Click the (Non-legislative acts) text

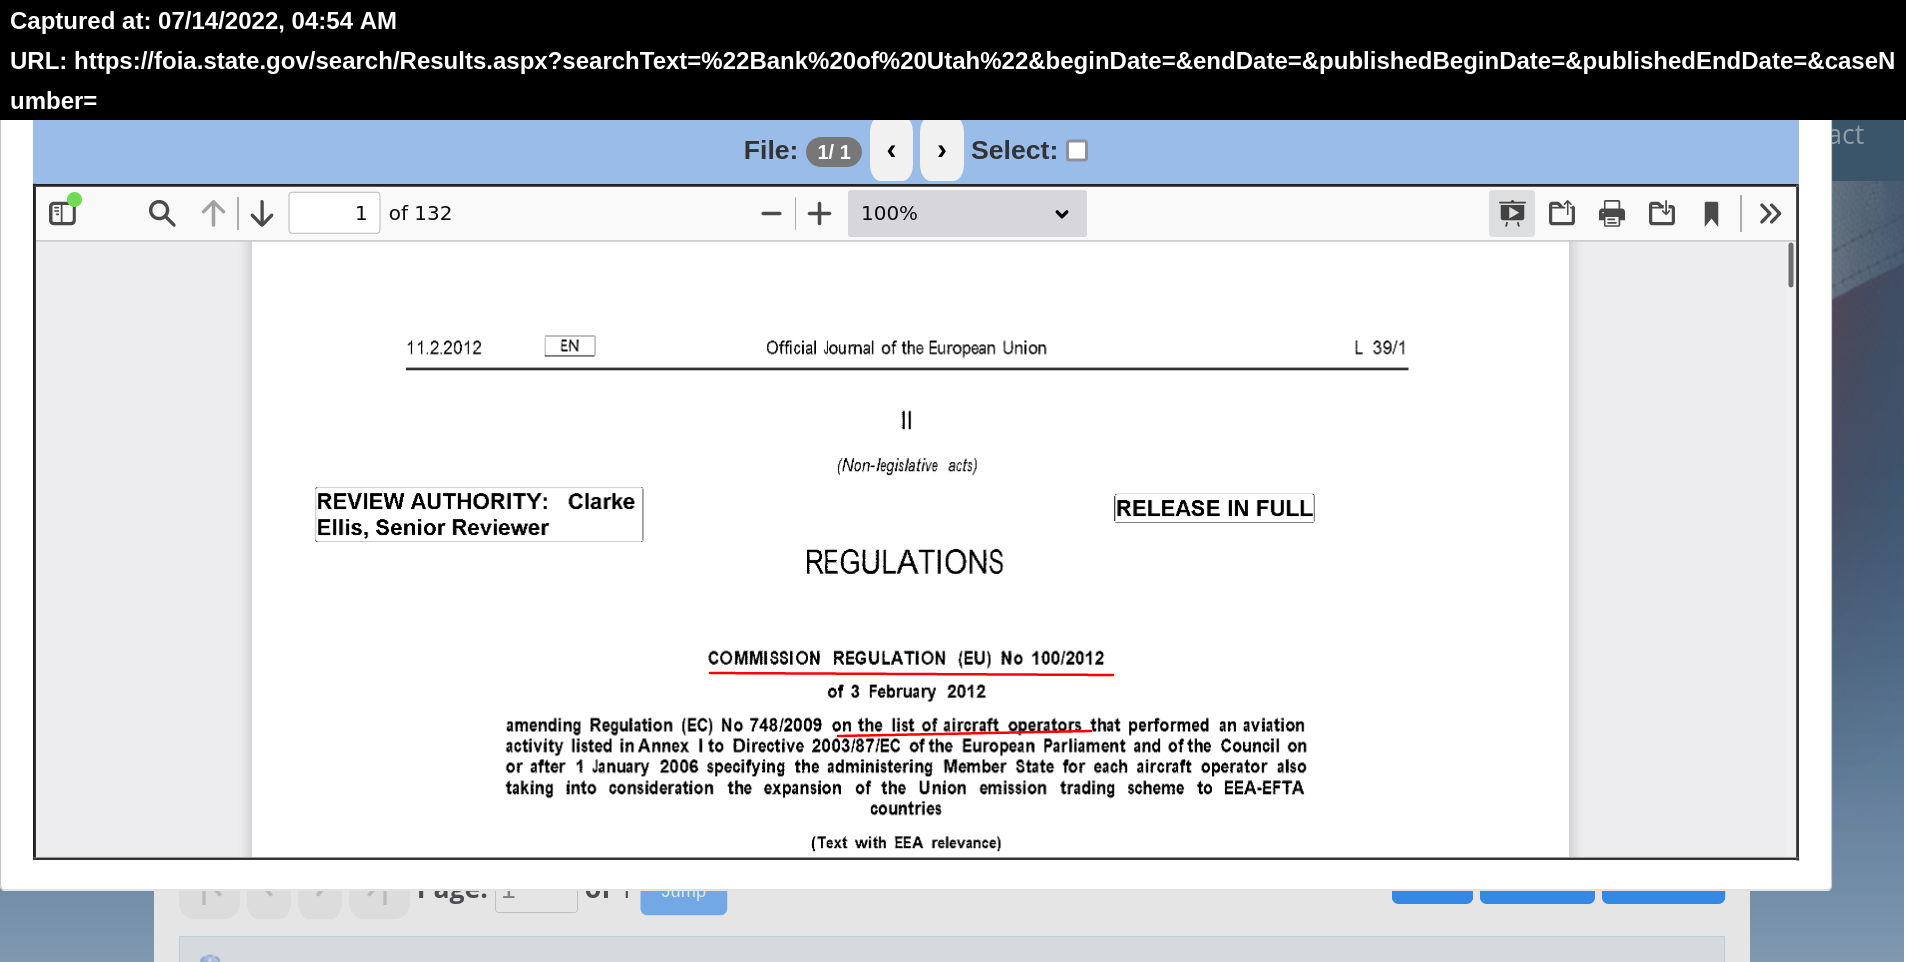[907, 465]
